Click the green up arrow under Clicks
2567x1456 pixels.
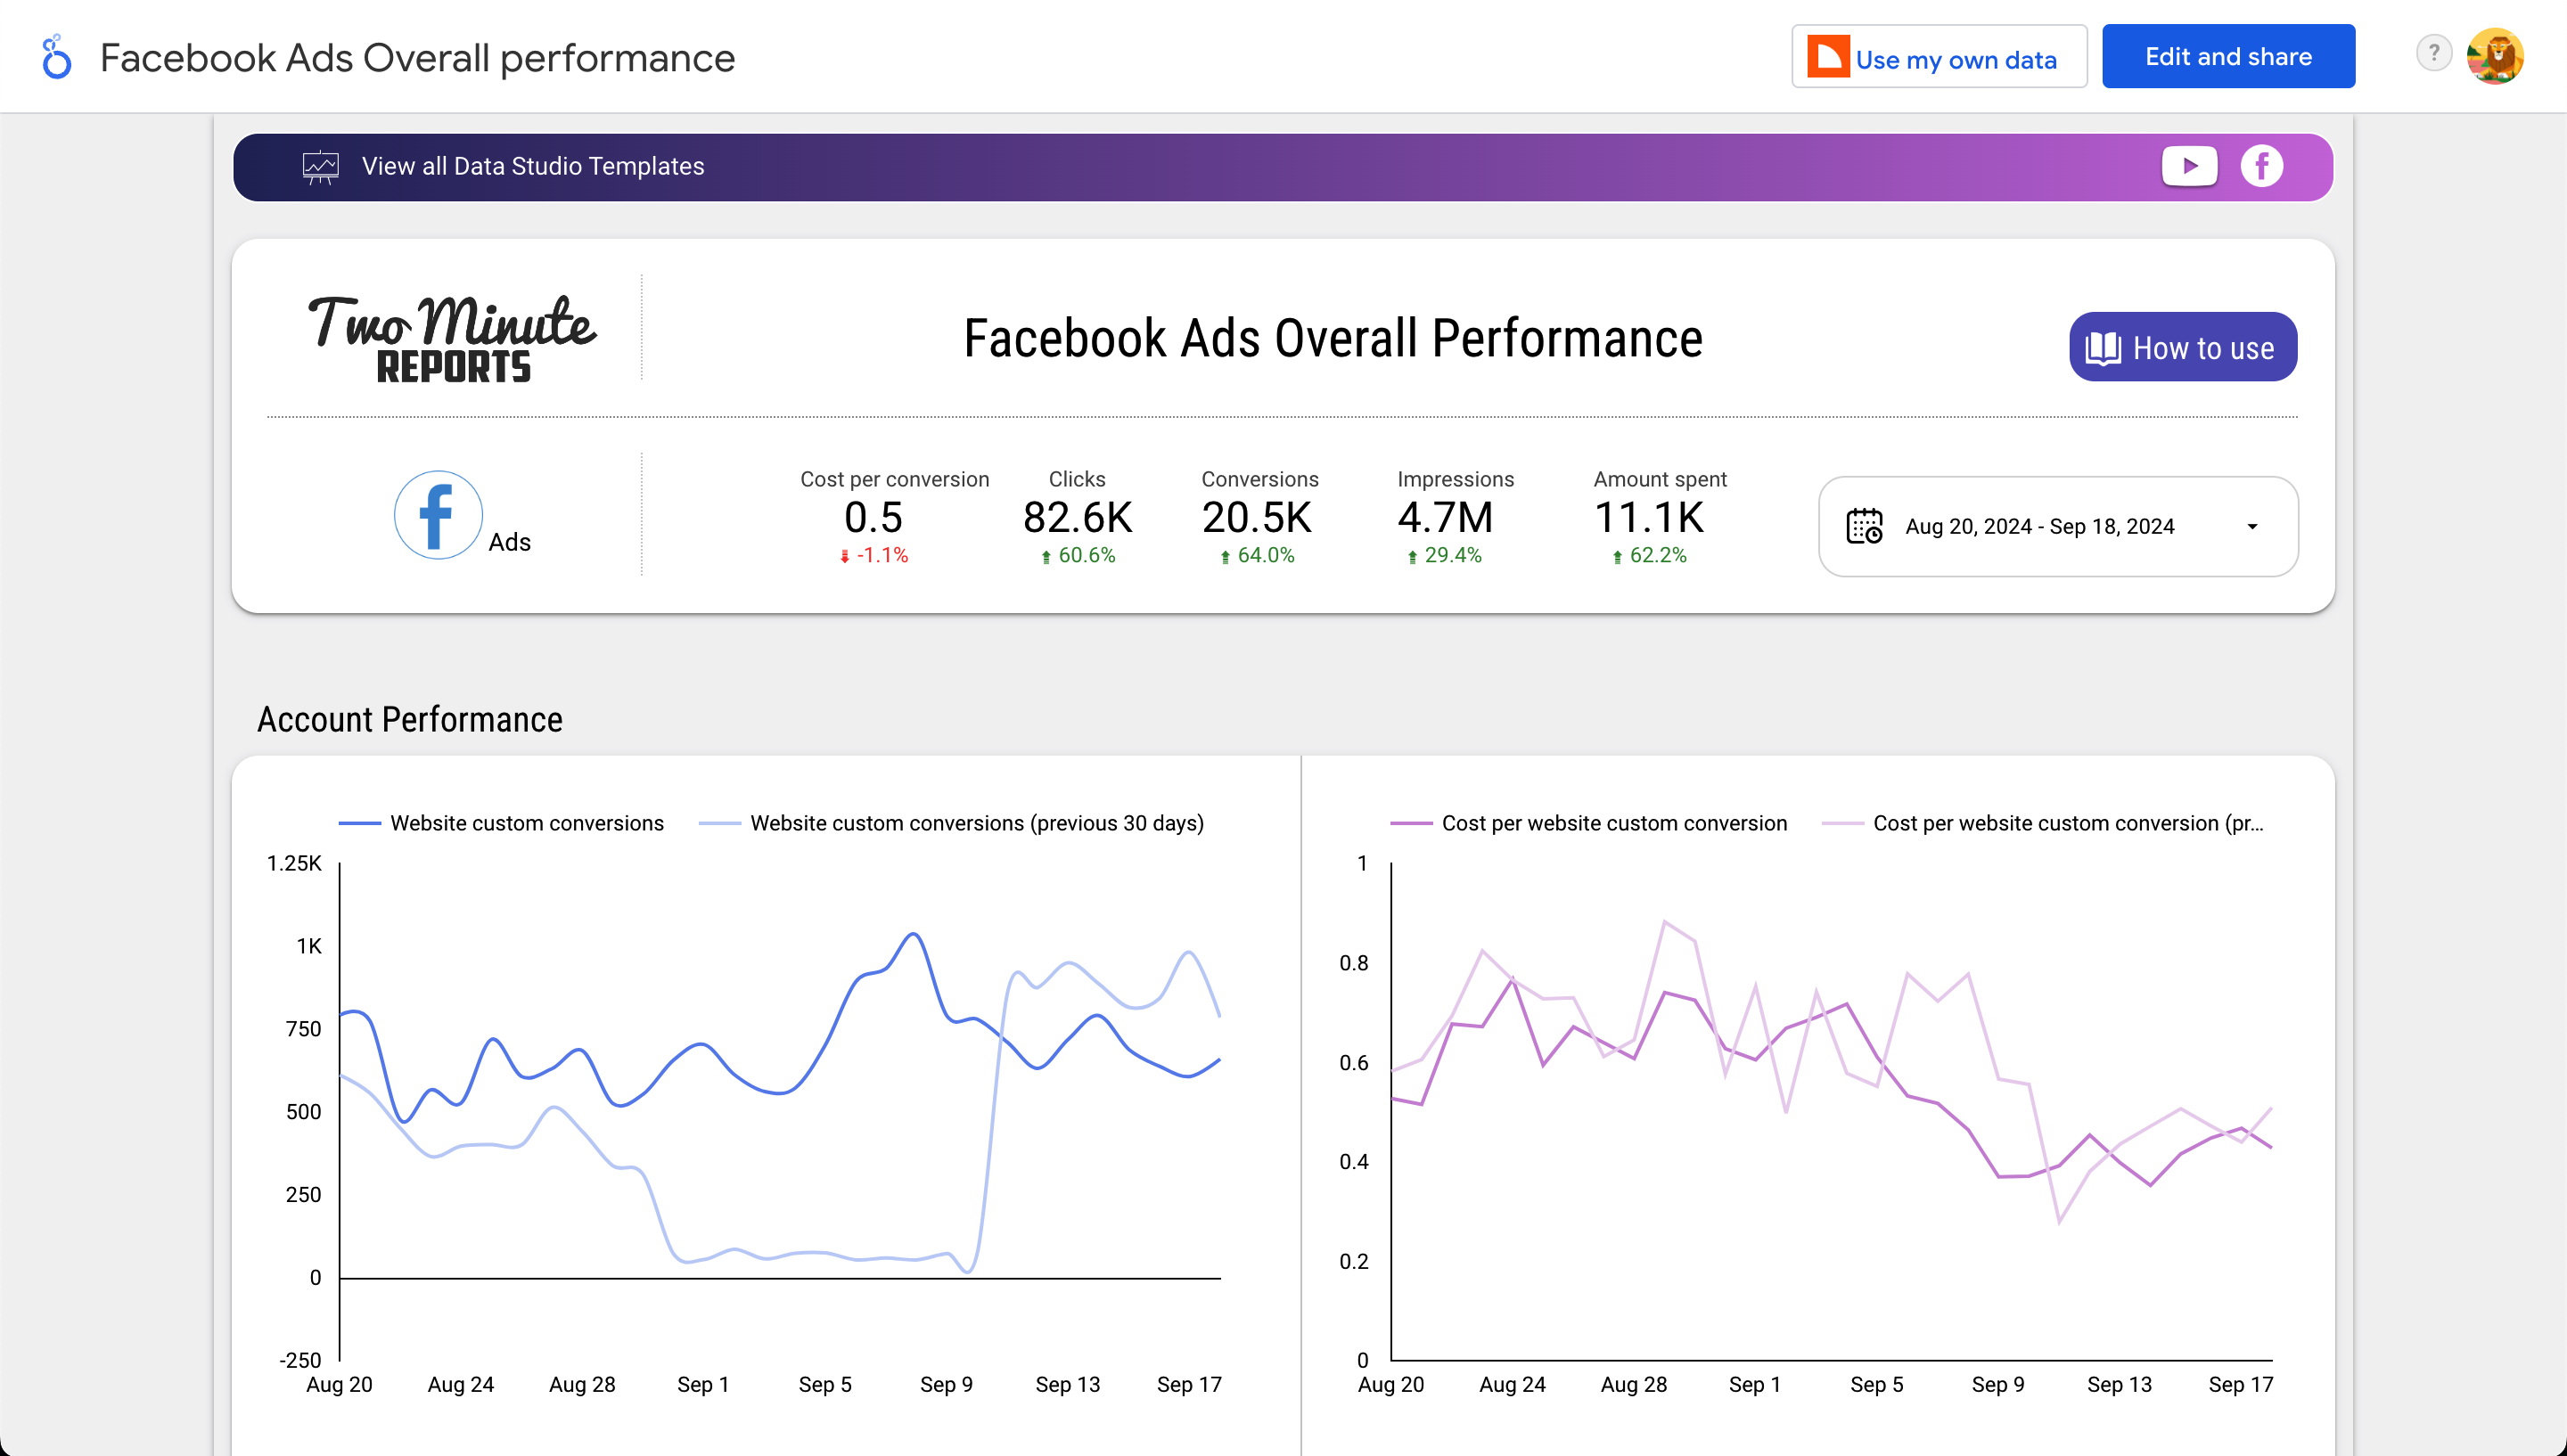(1046, 557)
